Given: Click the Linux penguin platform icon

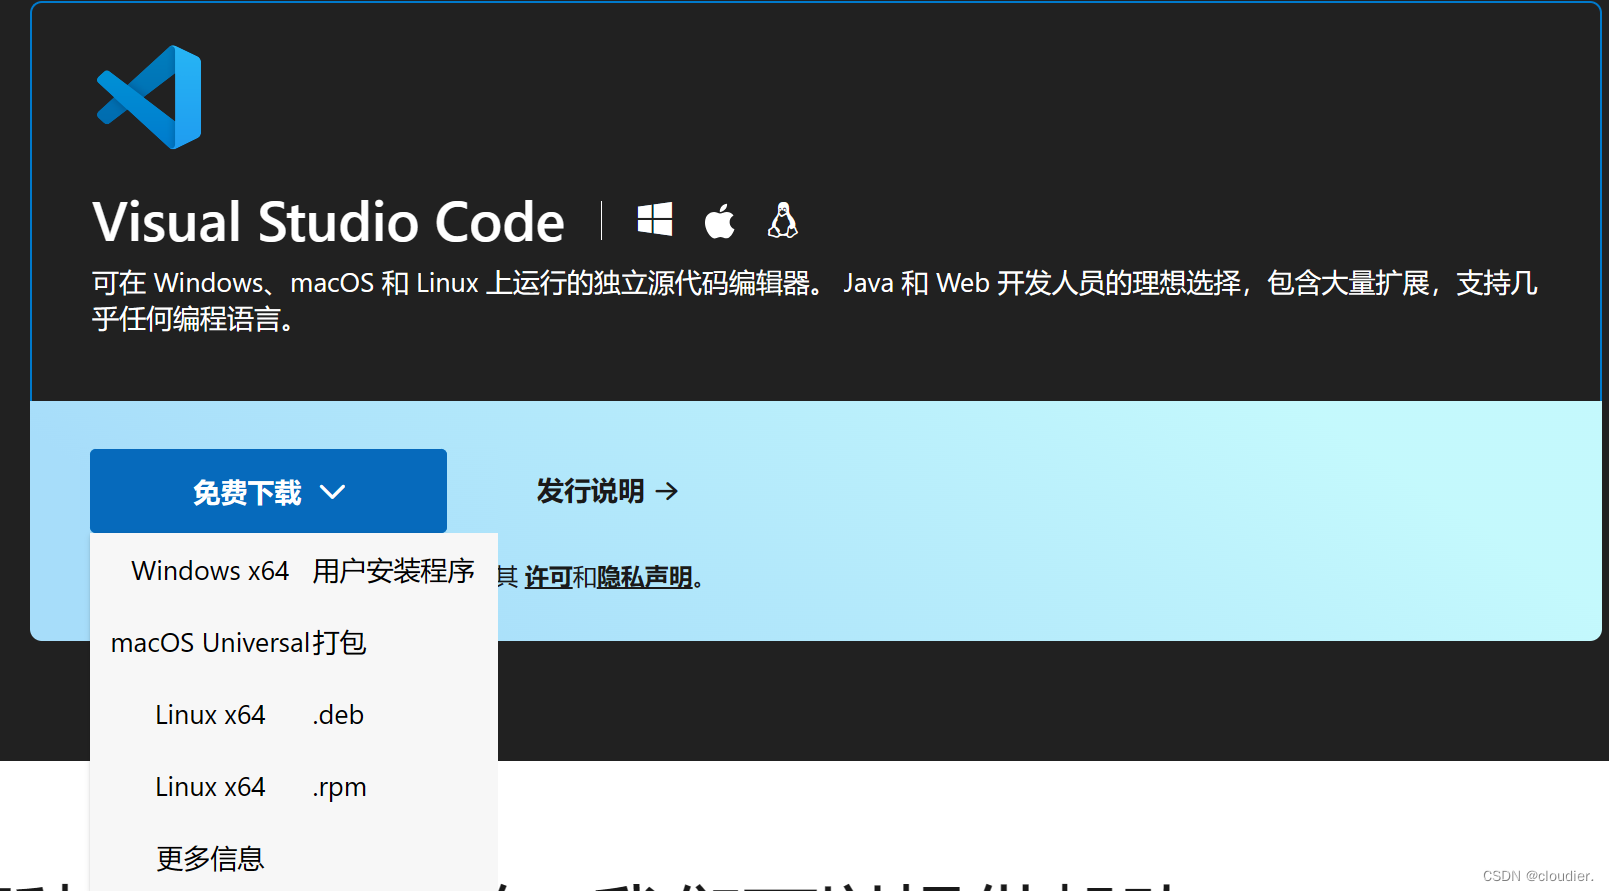Looking at the screenshot, I should [x=783, y=220].
